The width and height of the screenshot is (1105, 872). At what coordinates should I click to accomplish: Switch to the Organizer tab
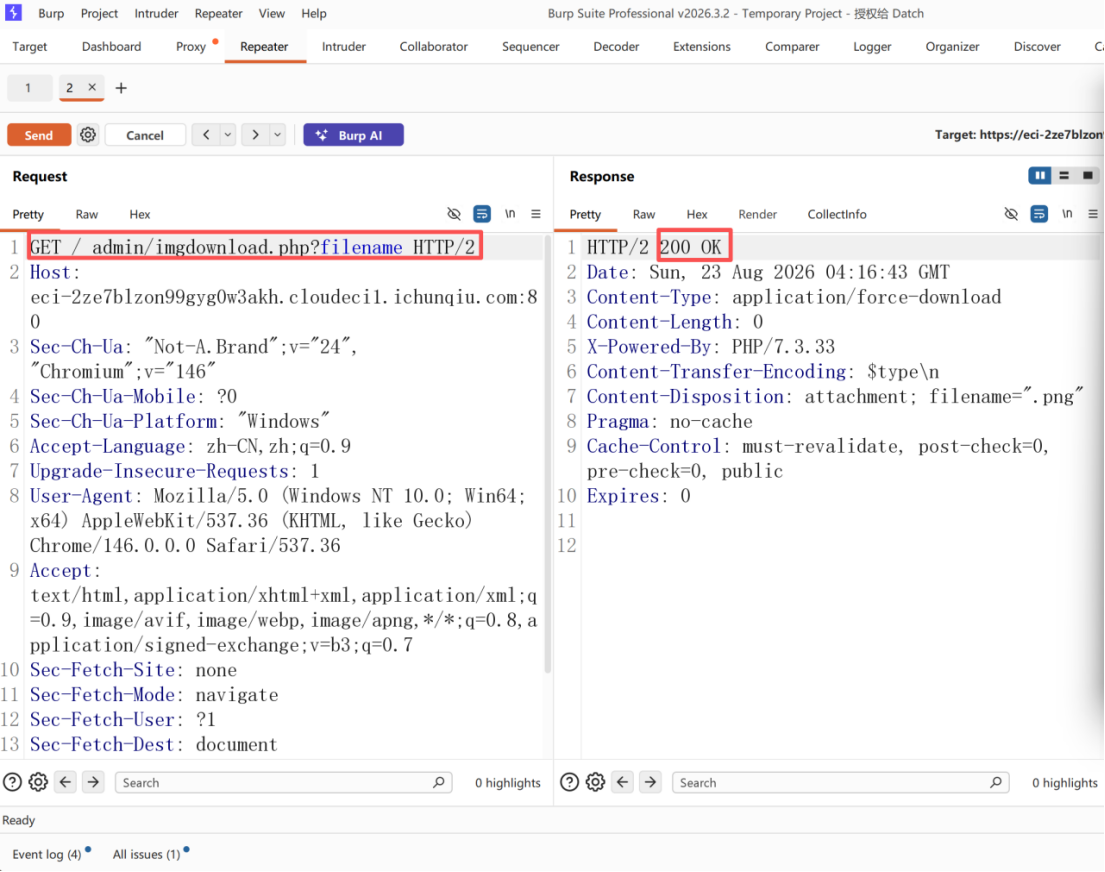point(952,47)
